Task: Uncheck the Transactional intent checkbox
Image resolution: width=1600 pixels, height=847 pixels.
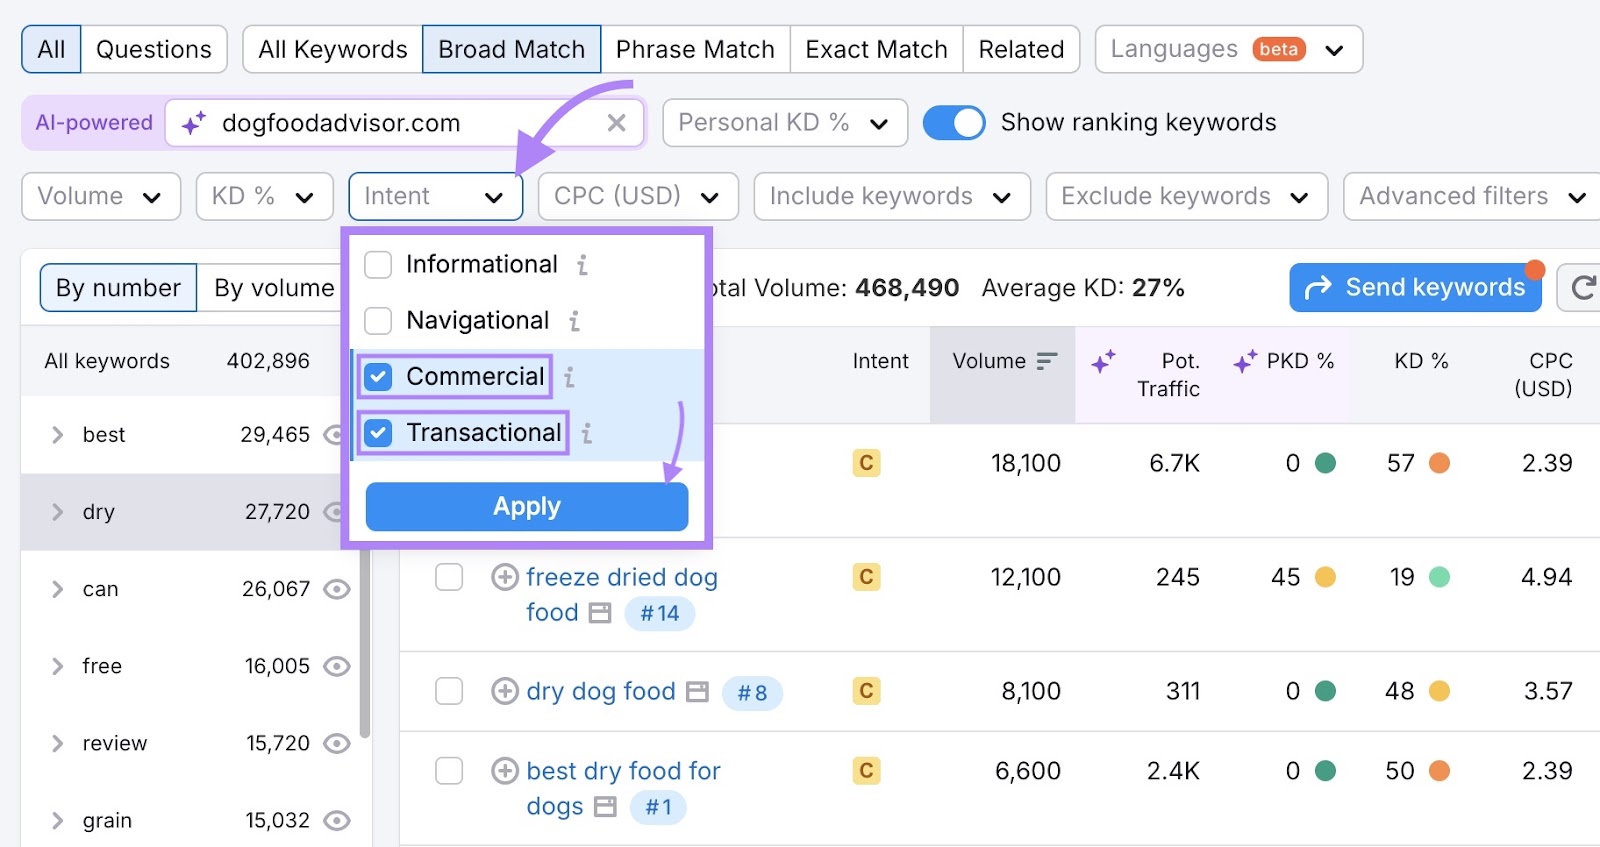Action: (377, 432)
